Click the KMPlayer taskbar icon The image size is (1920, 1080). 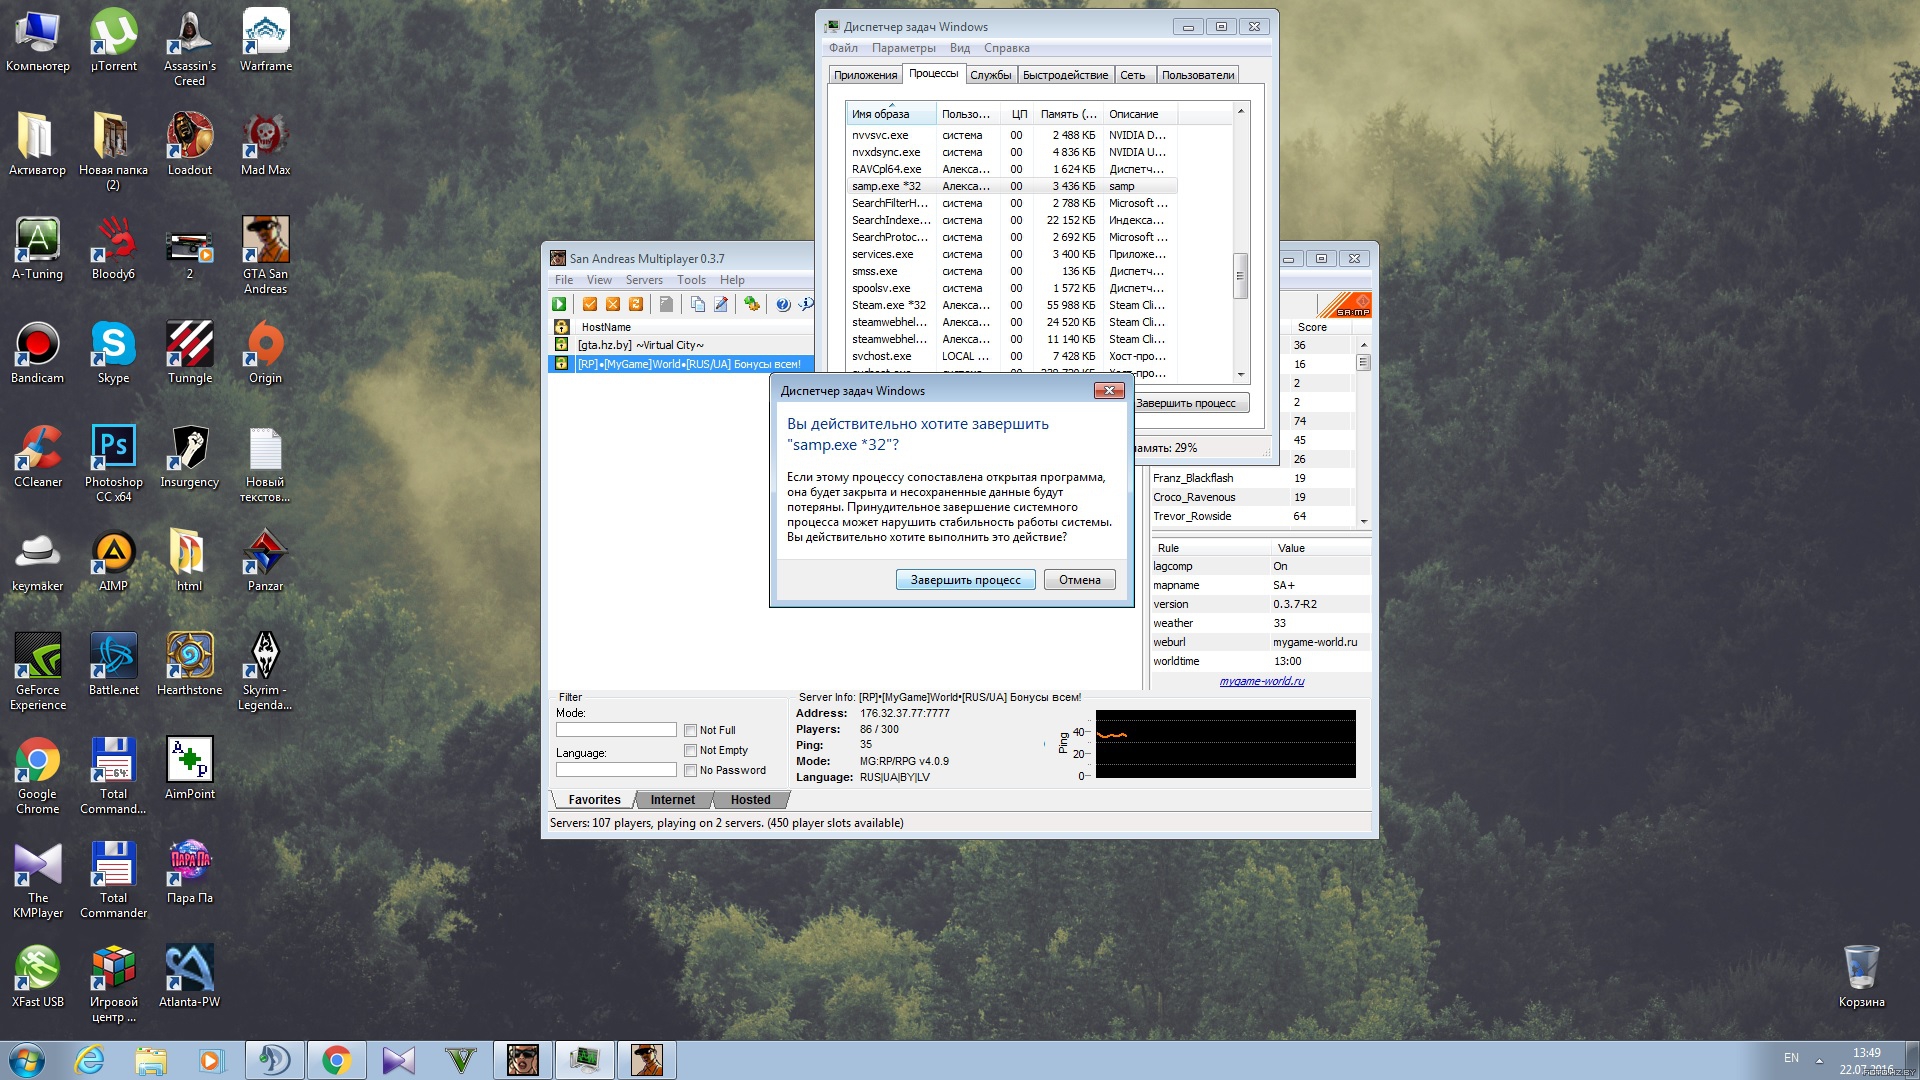pos(398,1060)
